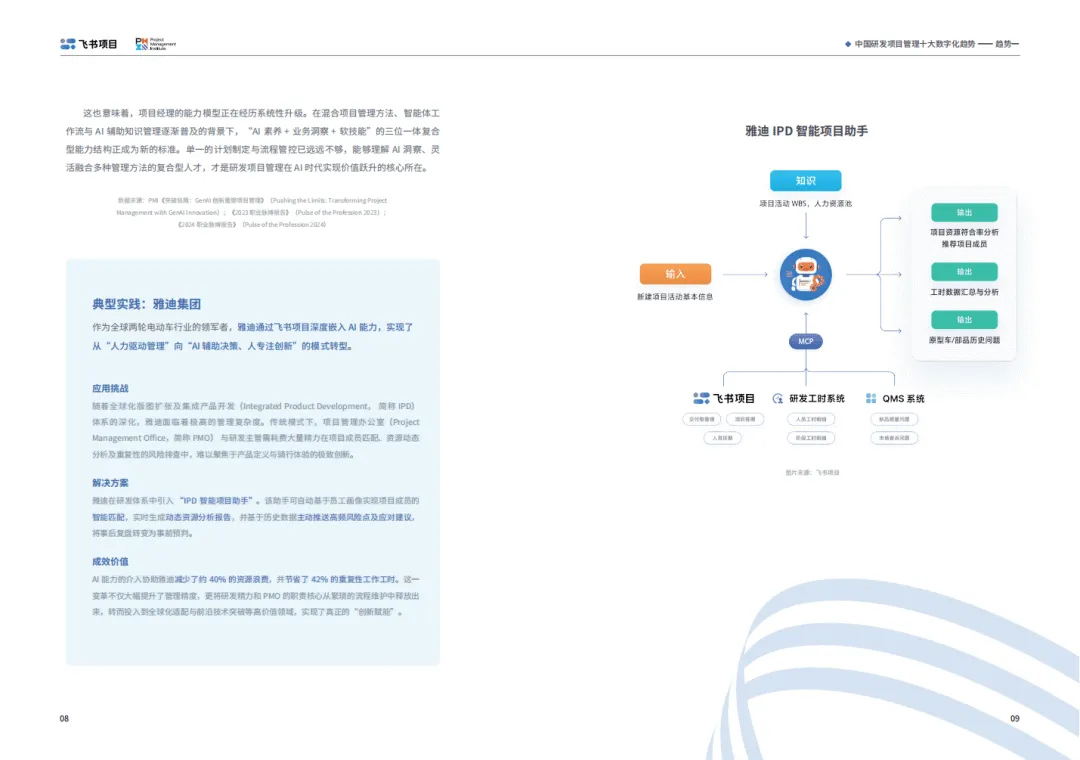This screenshot has height=760, width=1080.
Task: Click the lower pill under QMS 系统
Action: 894,438
